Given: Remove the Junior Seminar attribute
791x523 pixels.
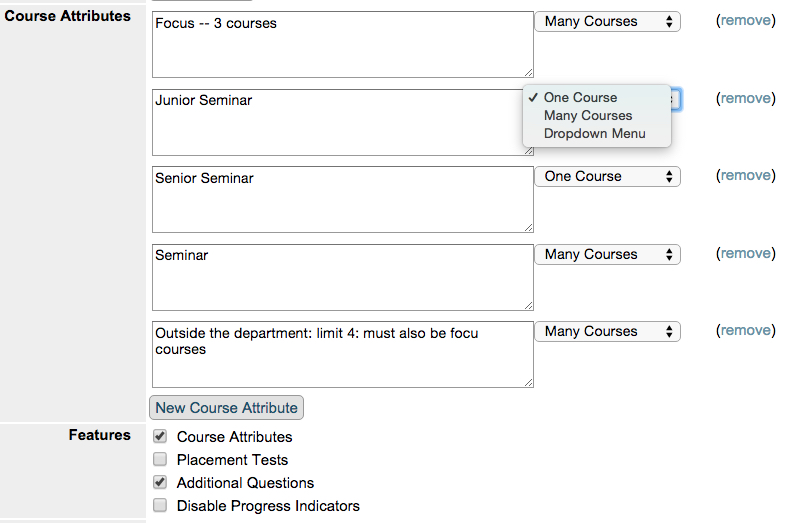Looking at the screenshot, I should [746, 98].
